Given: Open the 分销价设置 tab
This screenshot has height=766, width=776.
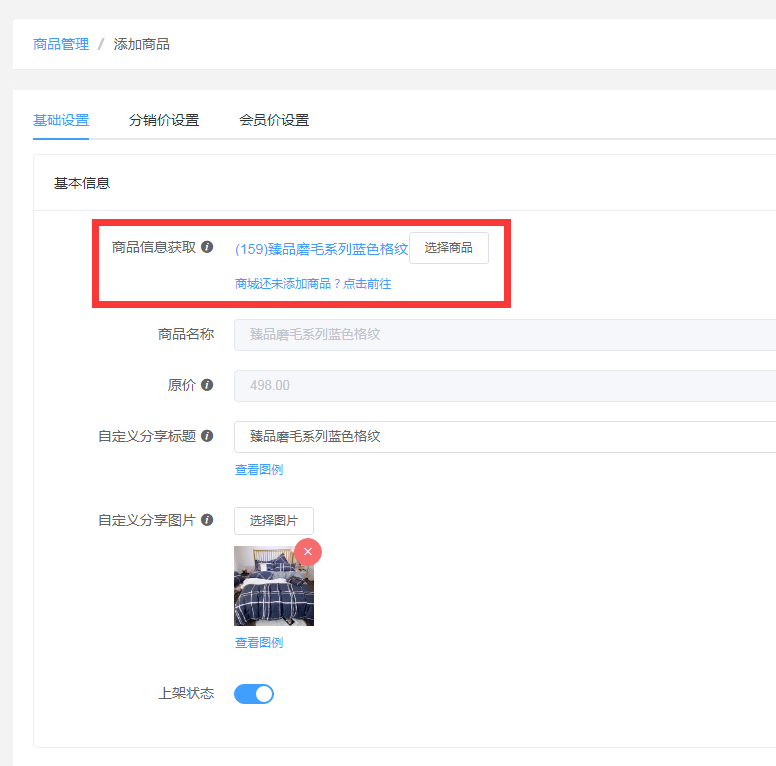Looking at the screenshot, I should [x=164, y=120].
